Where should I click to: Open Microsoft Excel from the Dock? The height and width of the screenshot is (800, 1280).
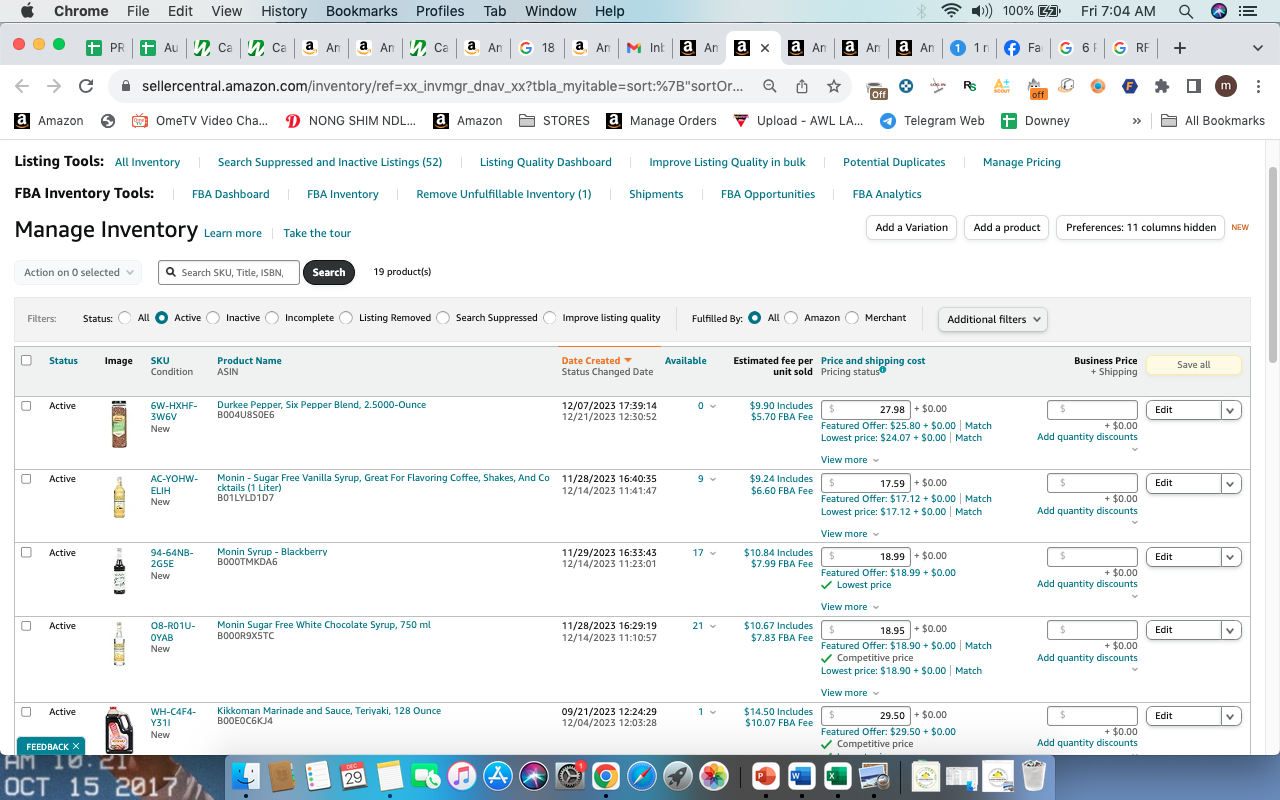point(837,775)
